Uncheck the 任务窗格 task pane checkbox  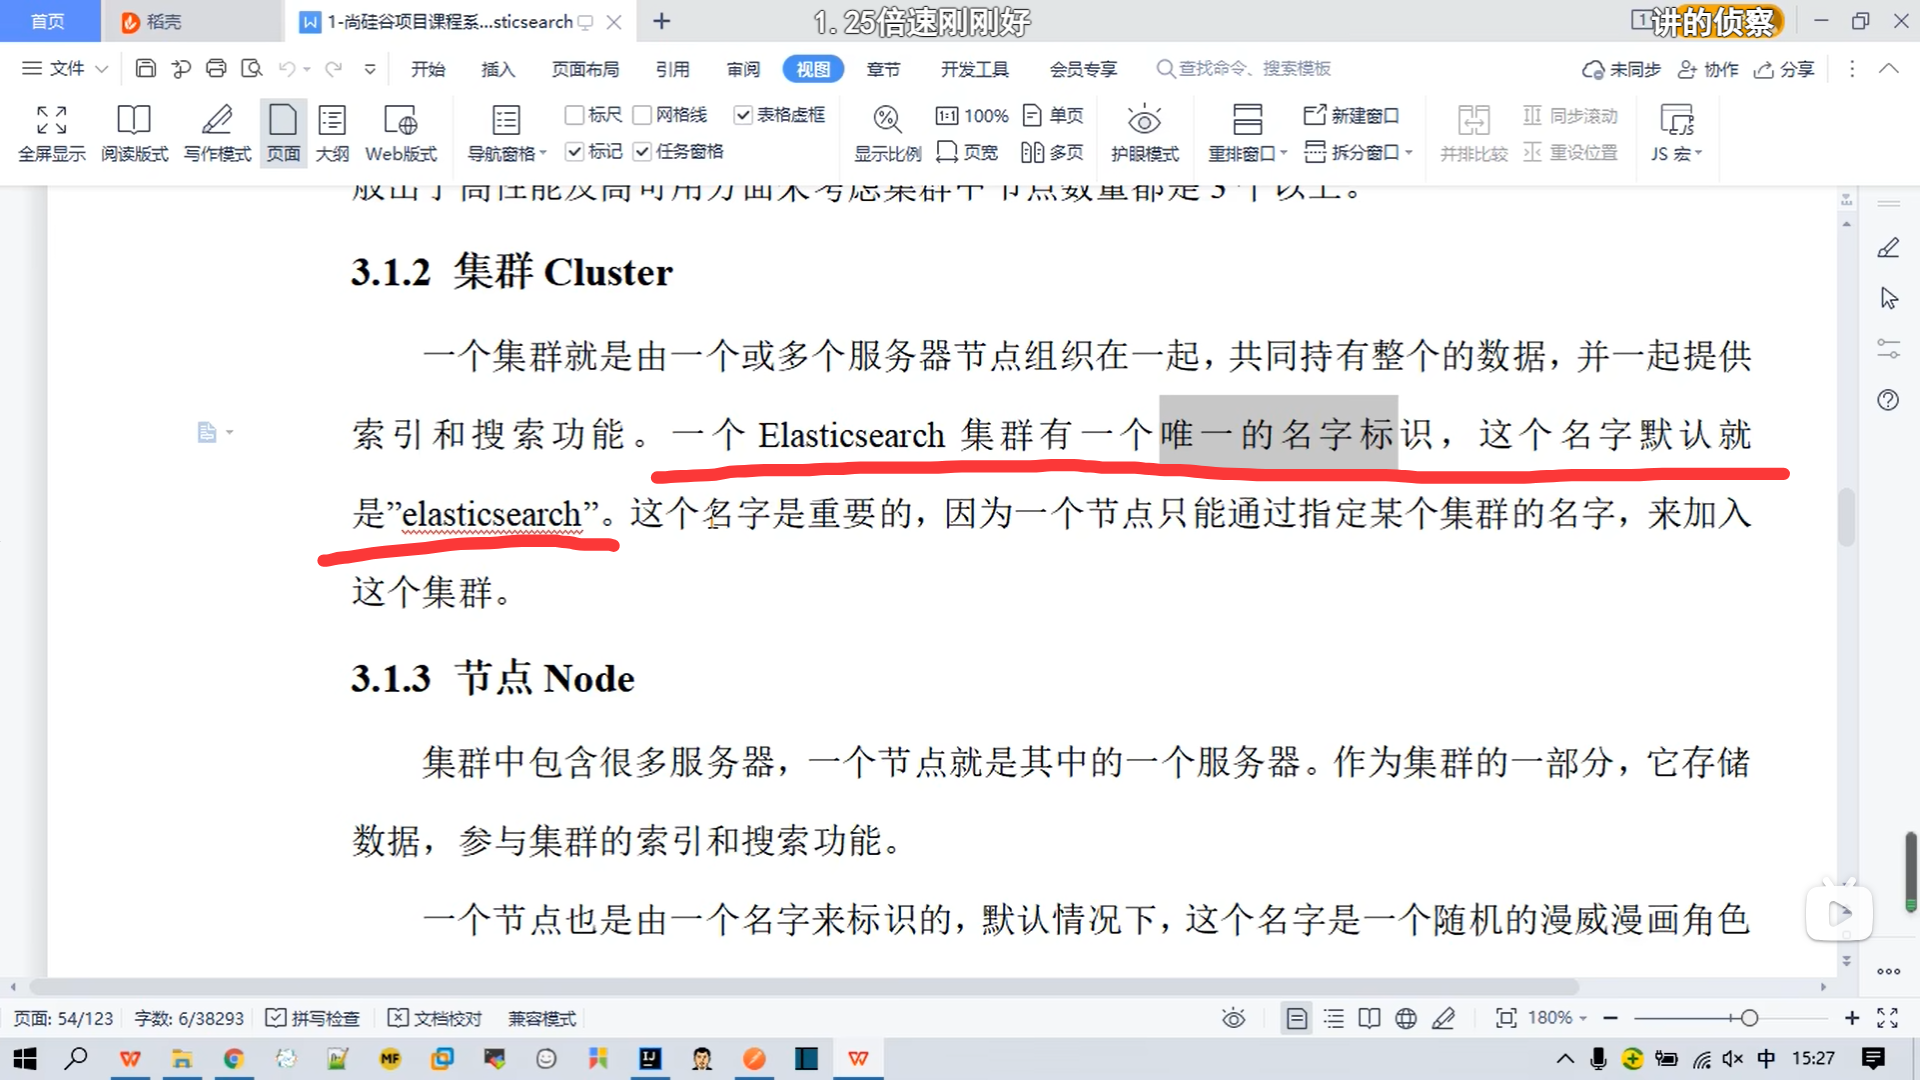click(642, 151)
